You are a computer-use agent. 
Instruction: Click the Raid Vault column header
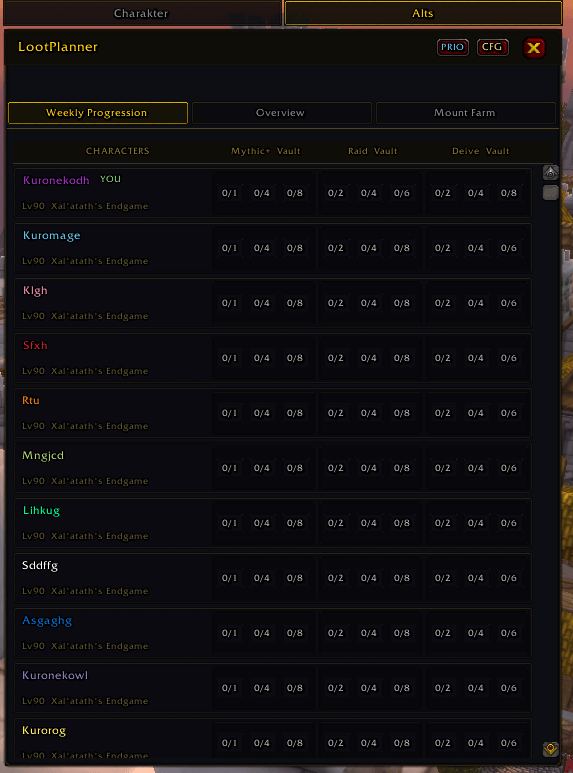372,151
